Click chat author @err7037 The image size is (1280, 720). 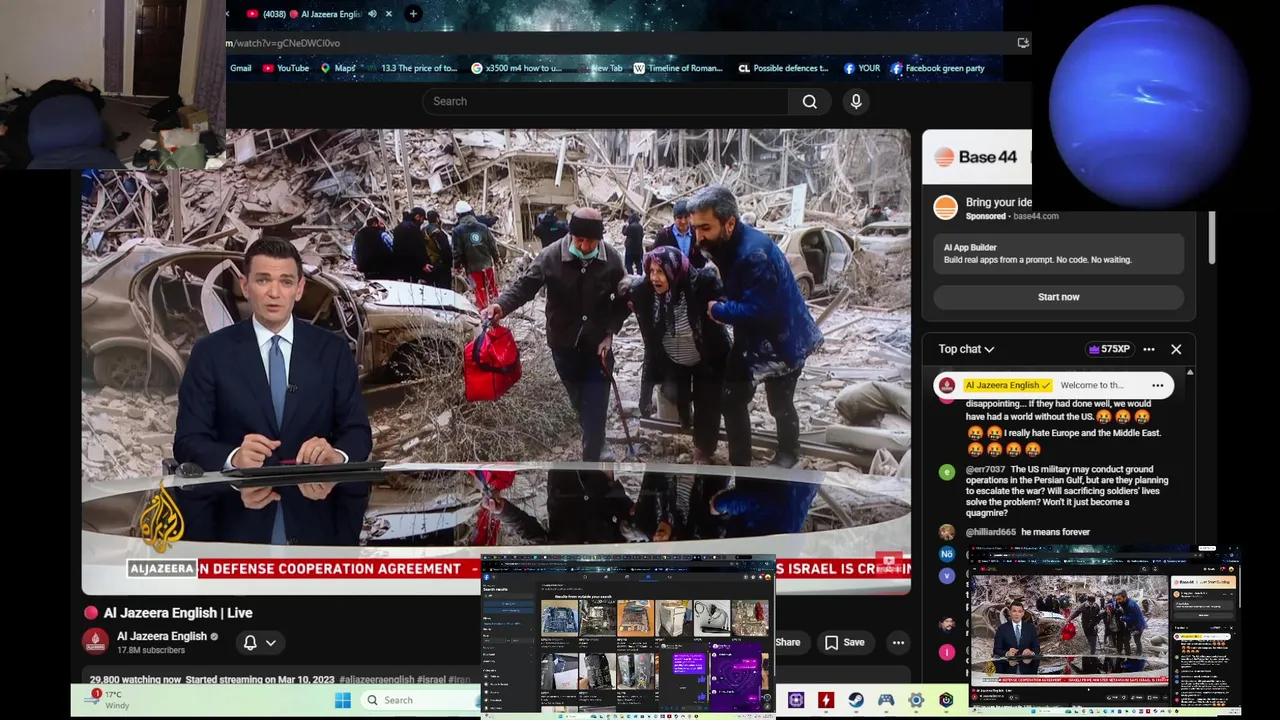[985, 469]
